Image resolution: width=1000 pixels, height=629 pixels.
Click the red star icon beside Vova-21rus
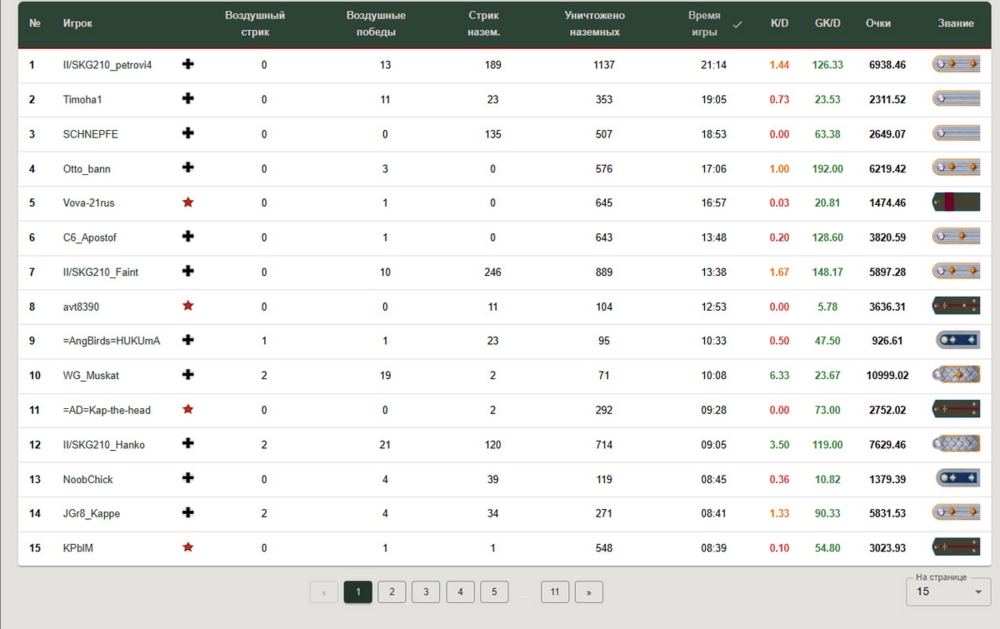click(188, 203)
